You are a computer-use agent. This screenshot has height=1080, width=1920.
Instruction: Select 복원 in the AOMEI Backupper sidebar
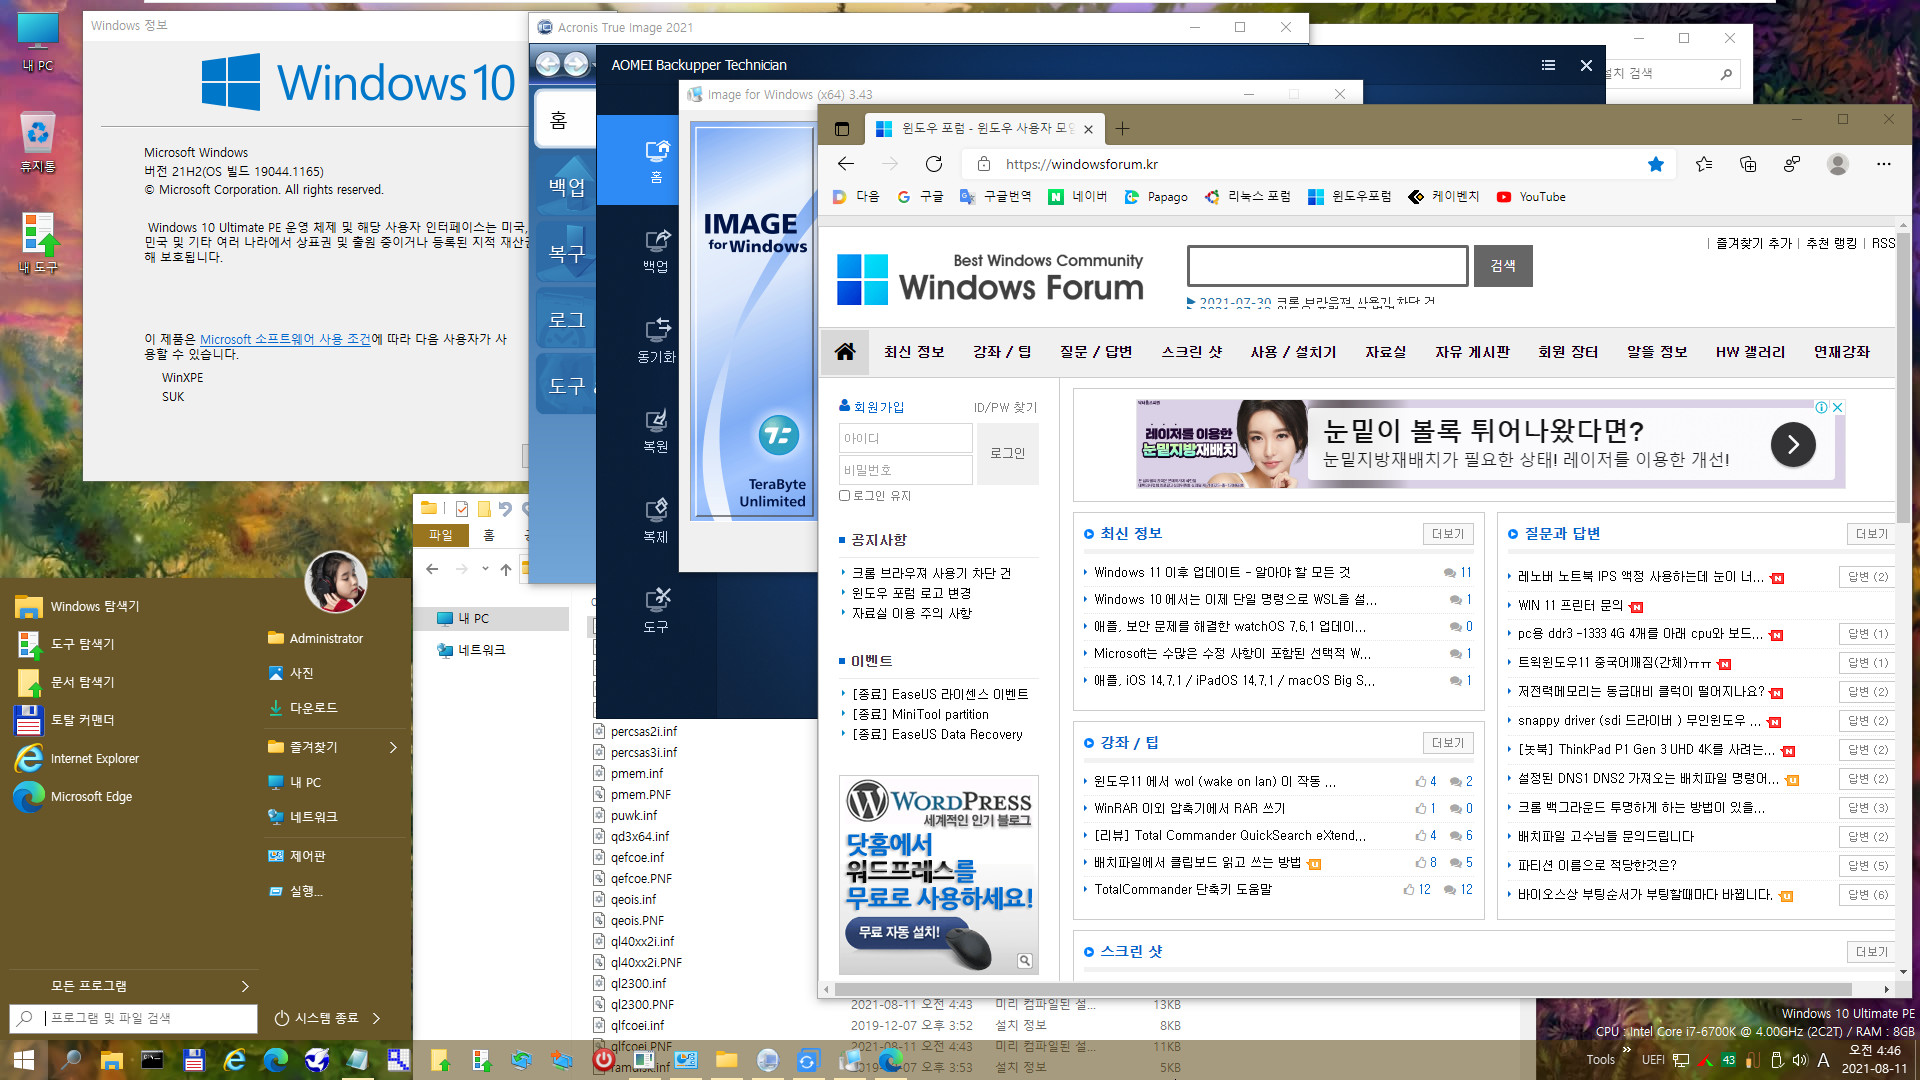(656, 430)
